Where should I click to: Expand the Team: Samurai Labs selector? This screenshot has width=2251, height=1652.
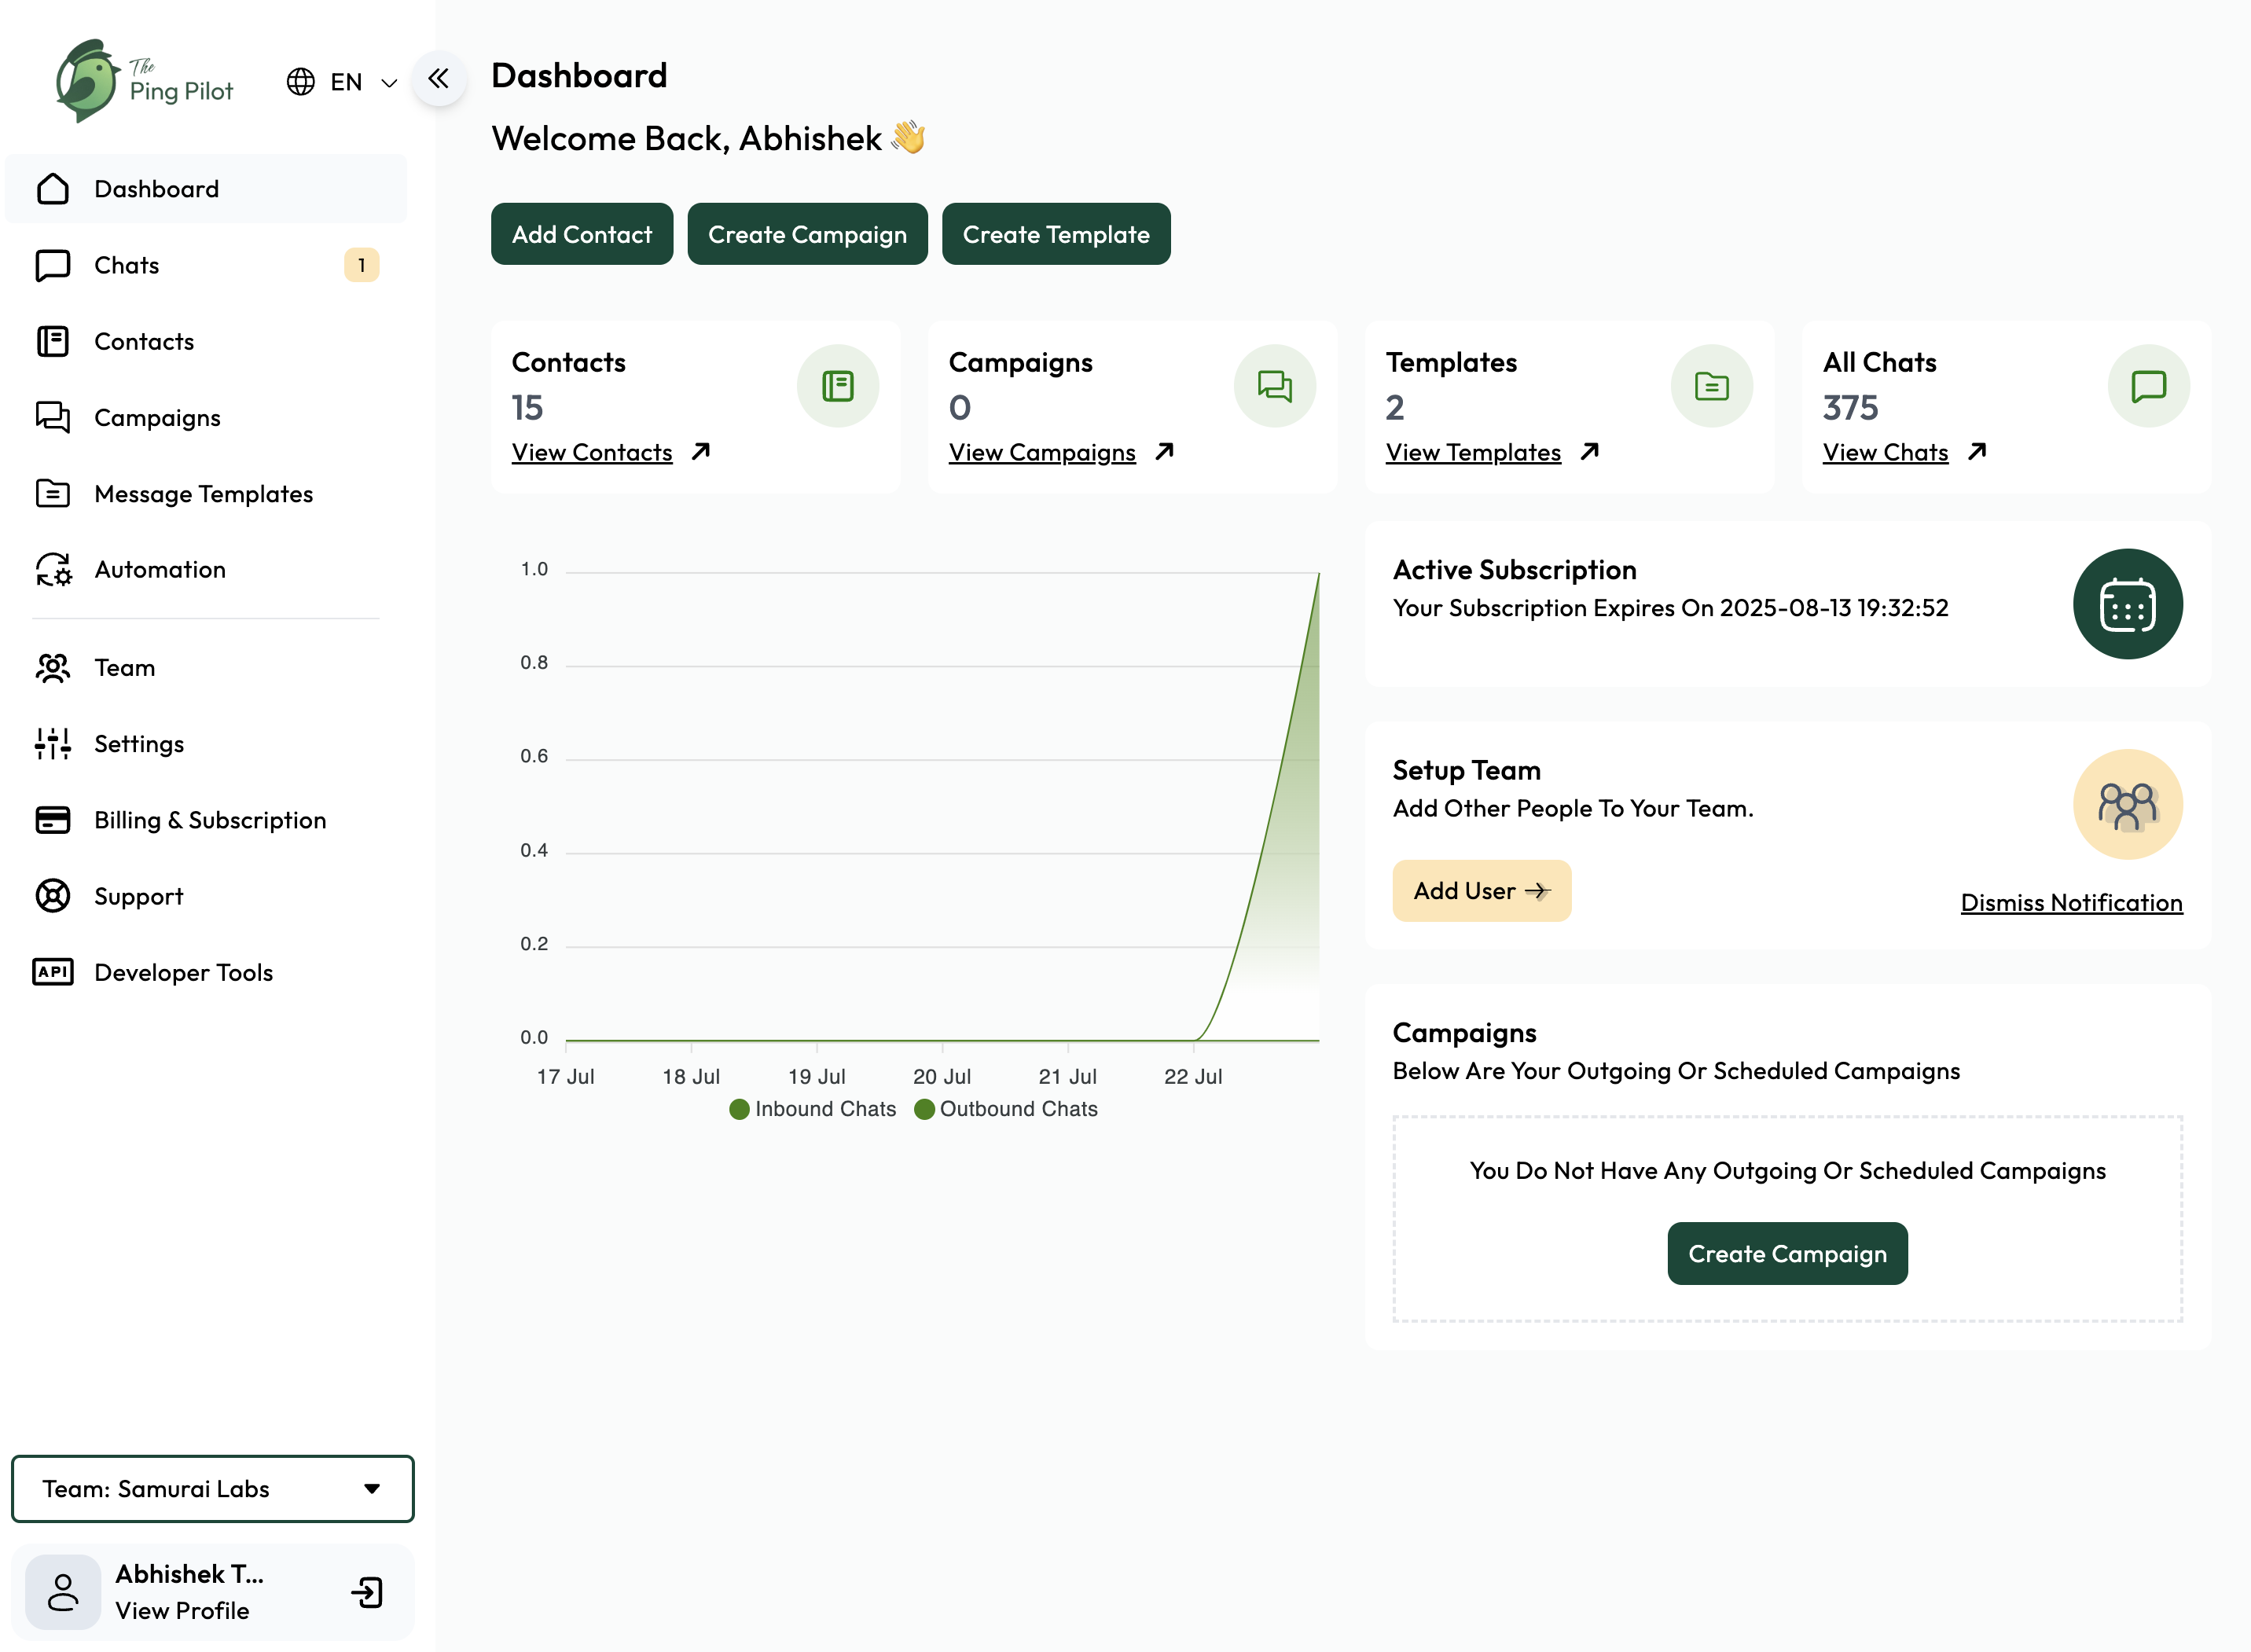212,1488
